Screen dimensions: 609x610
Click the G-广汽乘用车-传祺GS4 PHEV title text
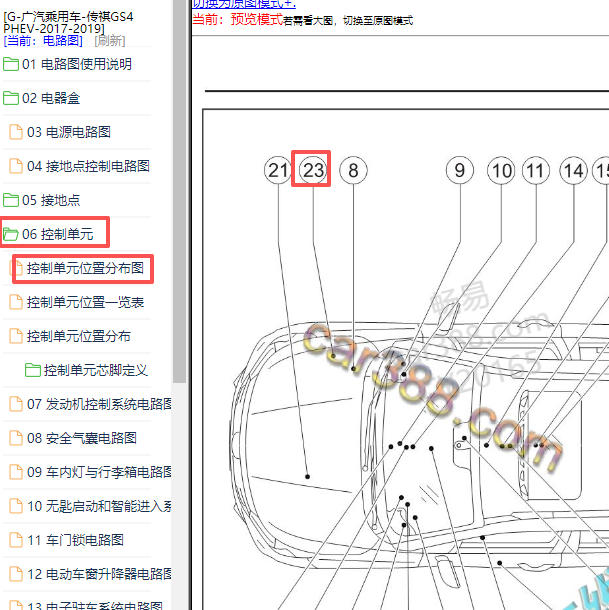68,22
